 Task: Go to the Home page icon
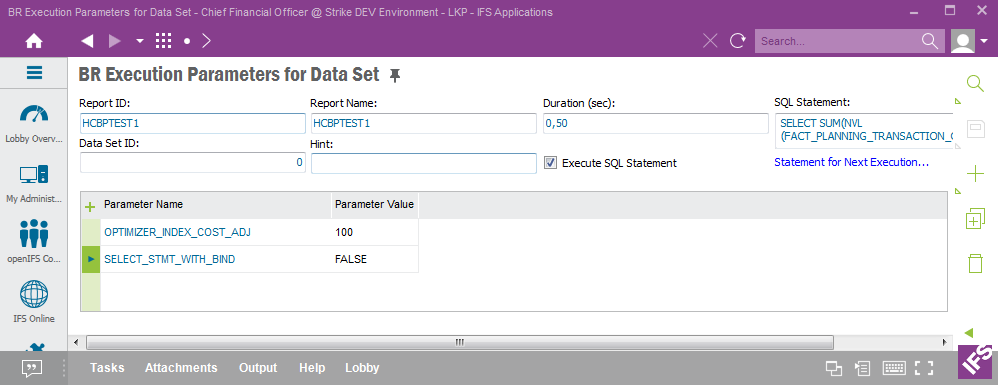tap(34, 41)
